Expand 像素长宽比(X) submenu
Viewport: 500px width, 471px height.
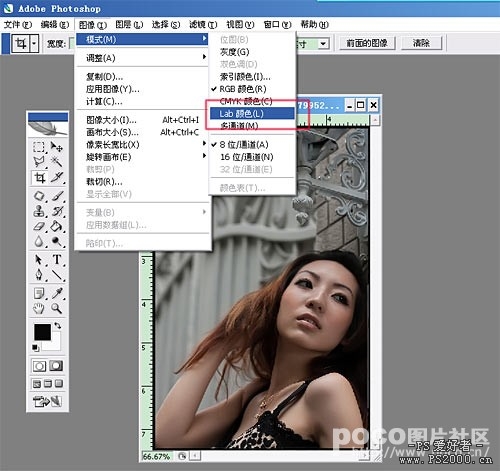(x=142, y=145)
